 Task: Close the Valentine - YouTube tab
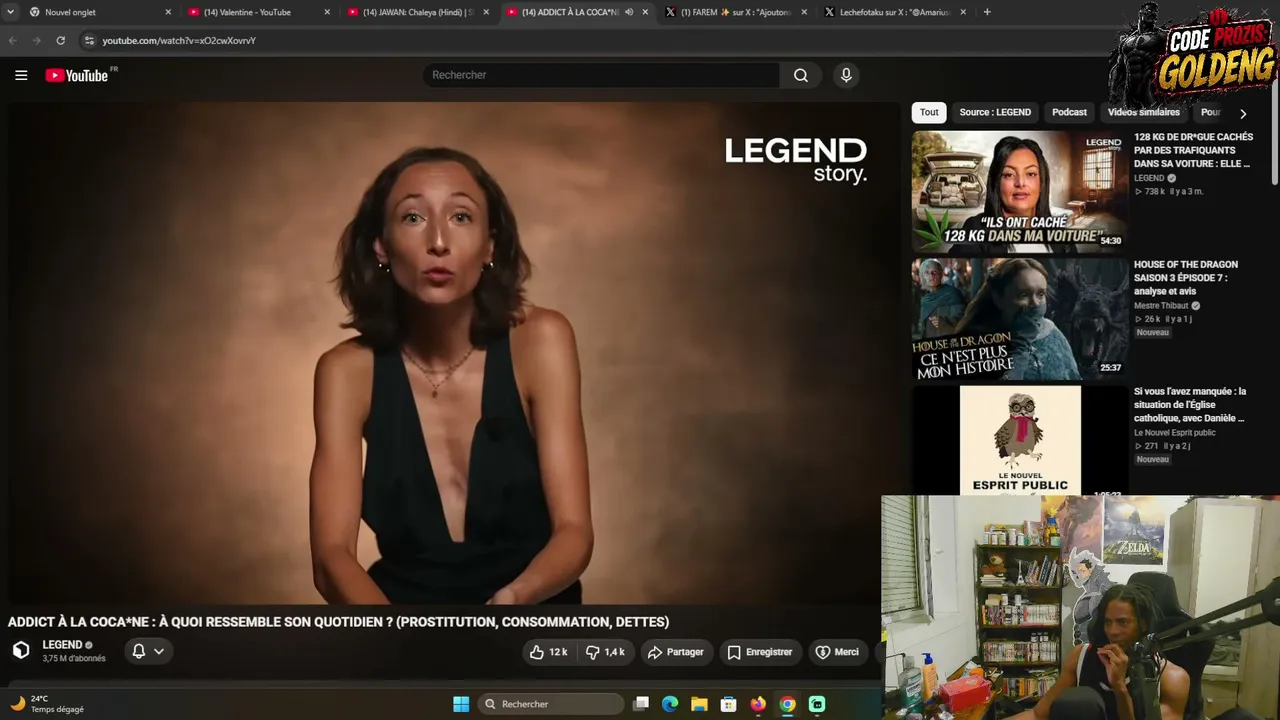(327, 12)
